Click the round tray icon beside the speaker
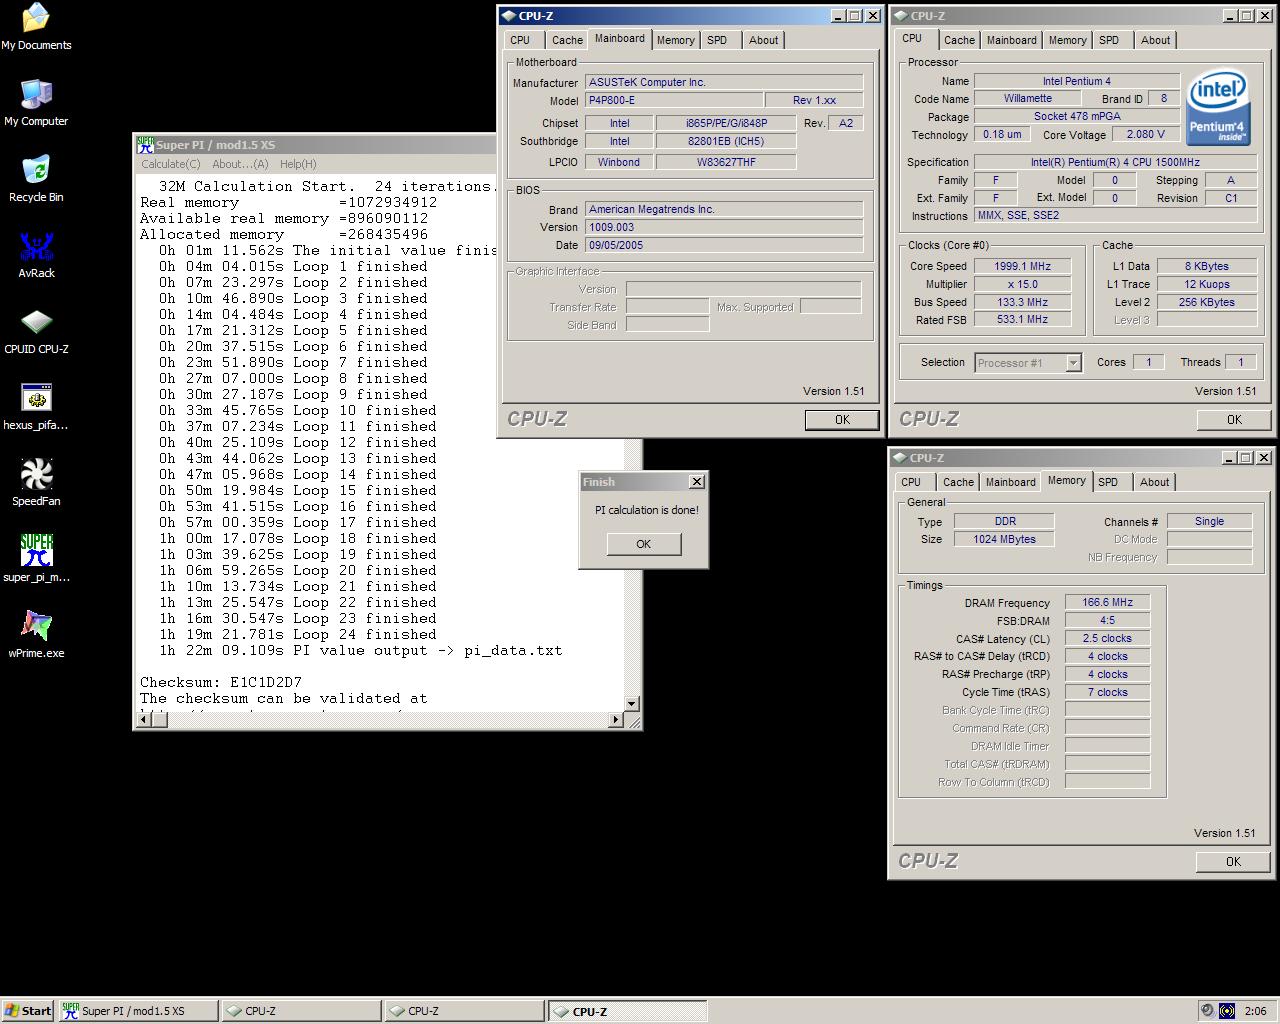 point(1226,1011)
